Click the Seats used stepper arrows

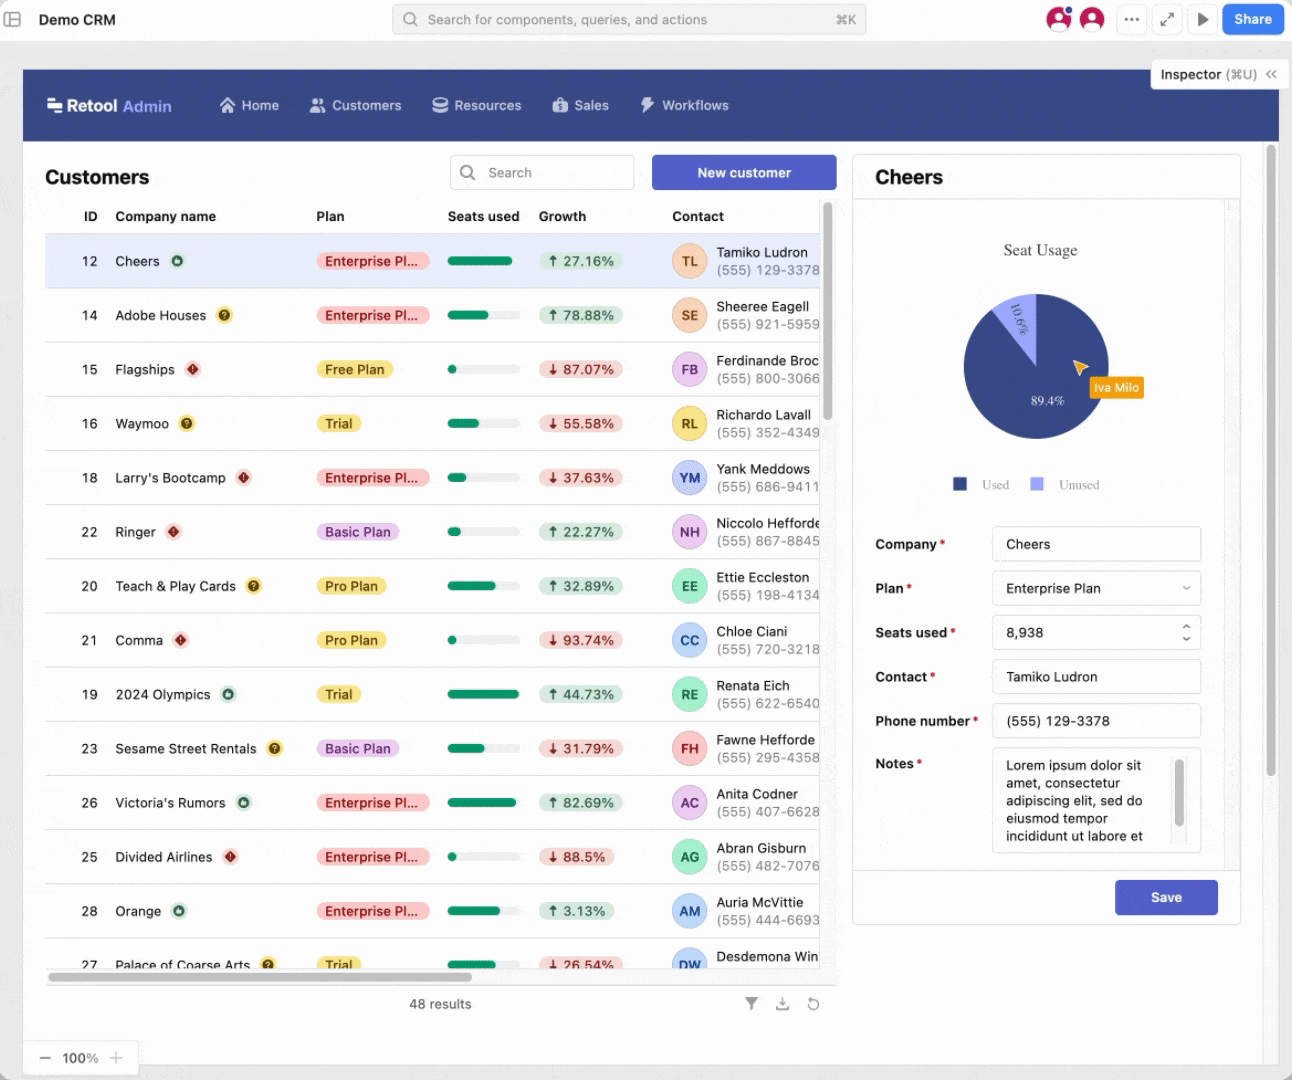coord(1186,632)
